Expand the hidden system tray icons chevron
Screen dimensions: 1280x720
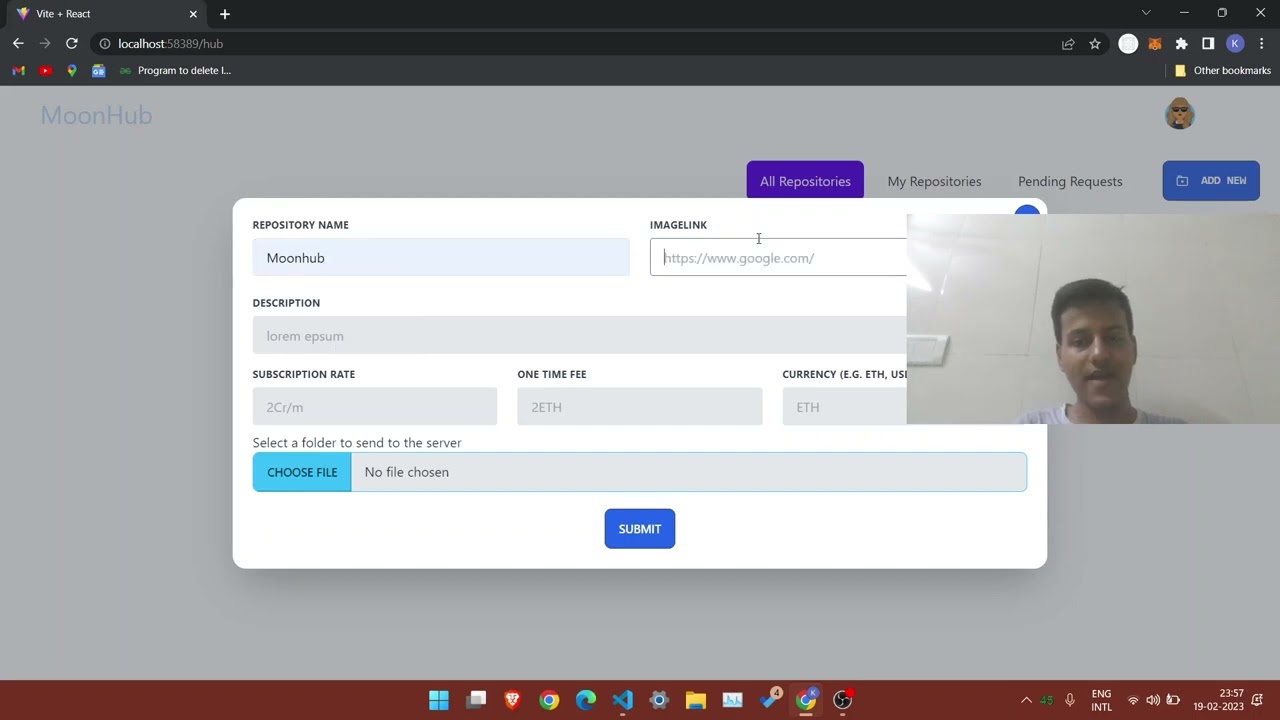[x=1026, y=700]
